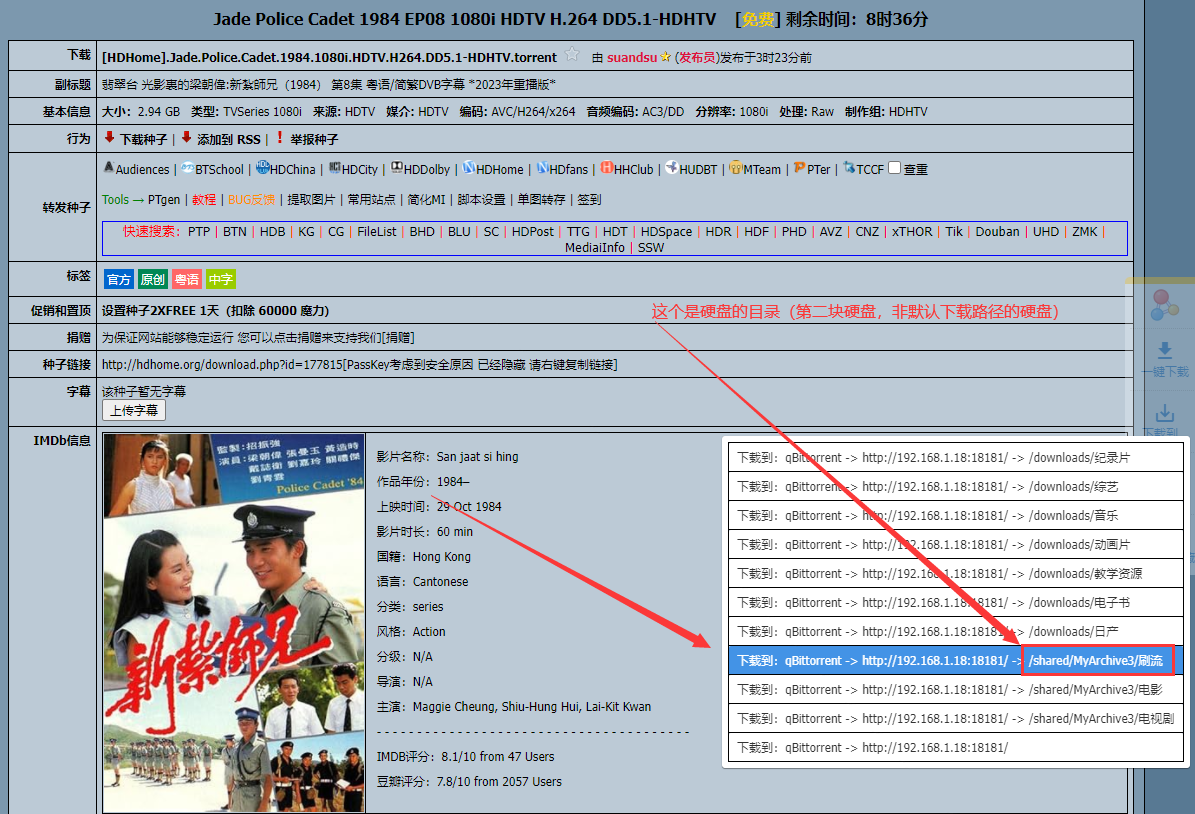Open the PTgen tool link

[x=164, y=200]
